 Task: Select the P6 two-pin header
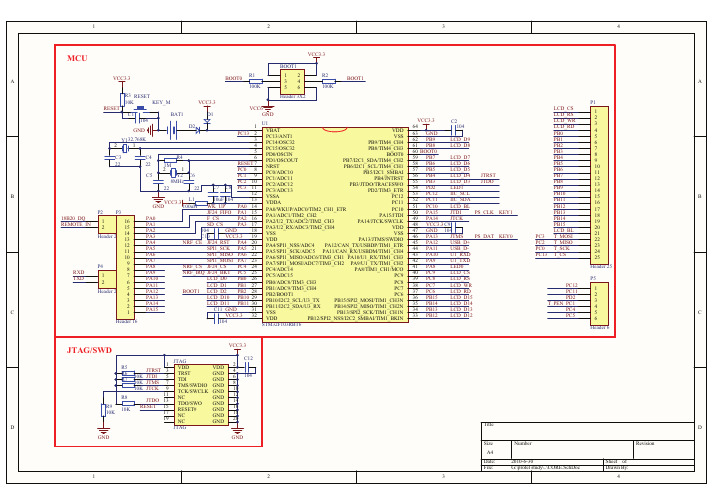click(107, 279)
